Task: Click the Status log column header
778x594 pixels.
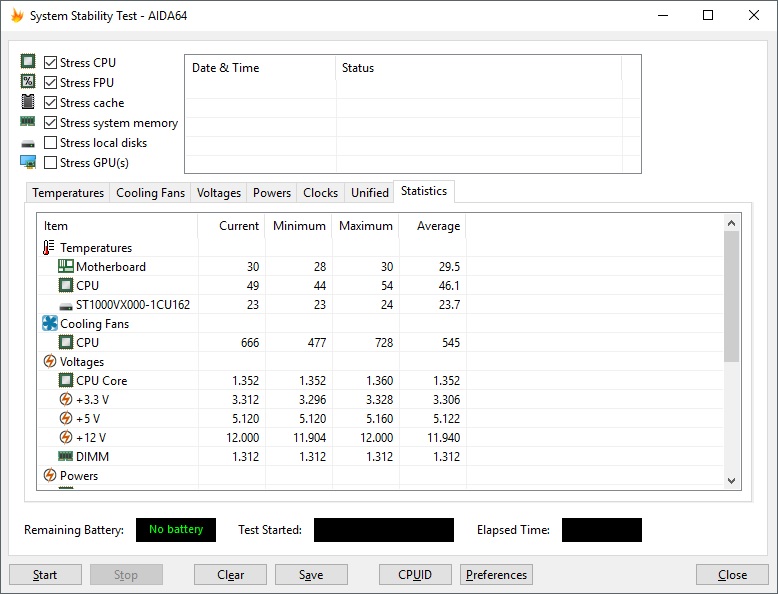Action: [479, 68]
